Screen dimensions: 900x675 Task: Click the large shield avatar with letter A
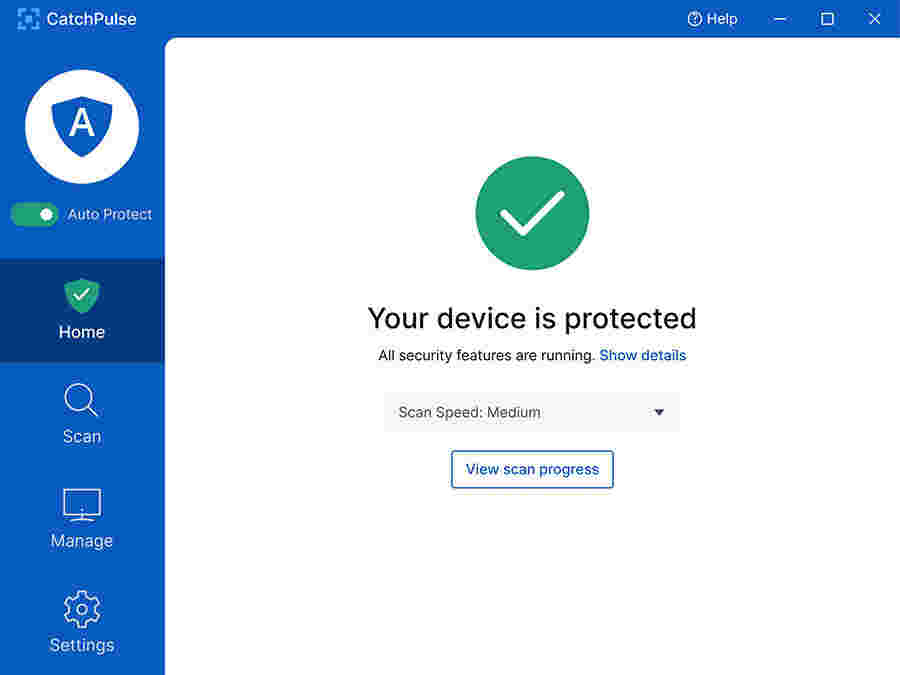click(82, 126)
